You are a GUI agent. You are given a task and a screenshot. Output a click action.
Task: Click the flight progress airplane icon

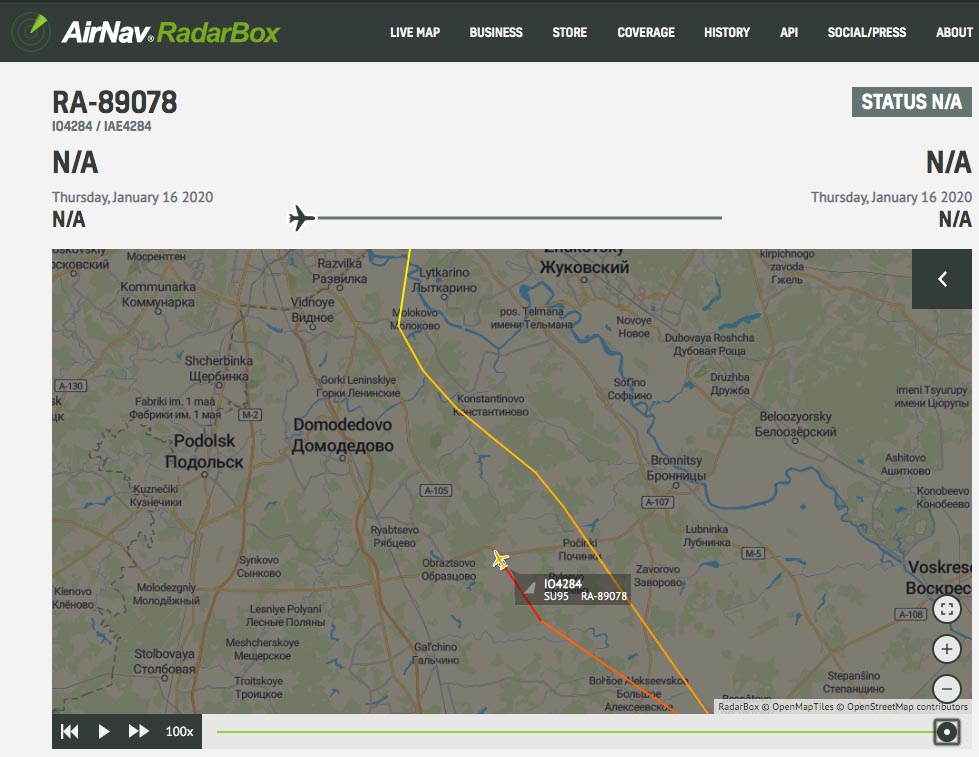(302, 218)
